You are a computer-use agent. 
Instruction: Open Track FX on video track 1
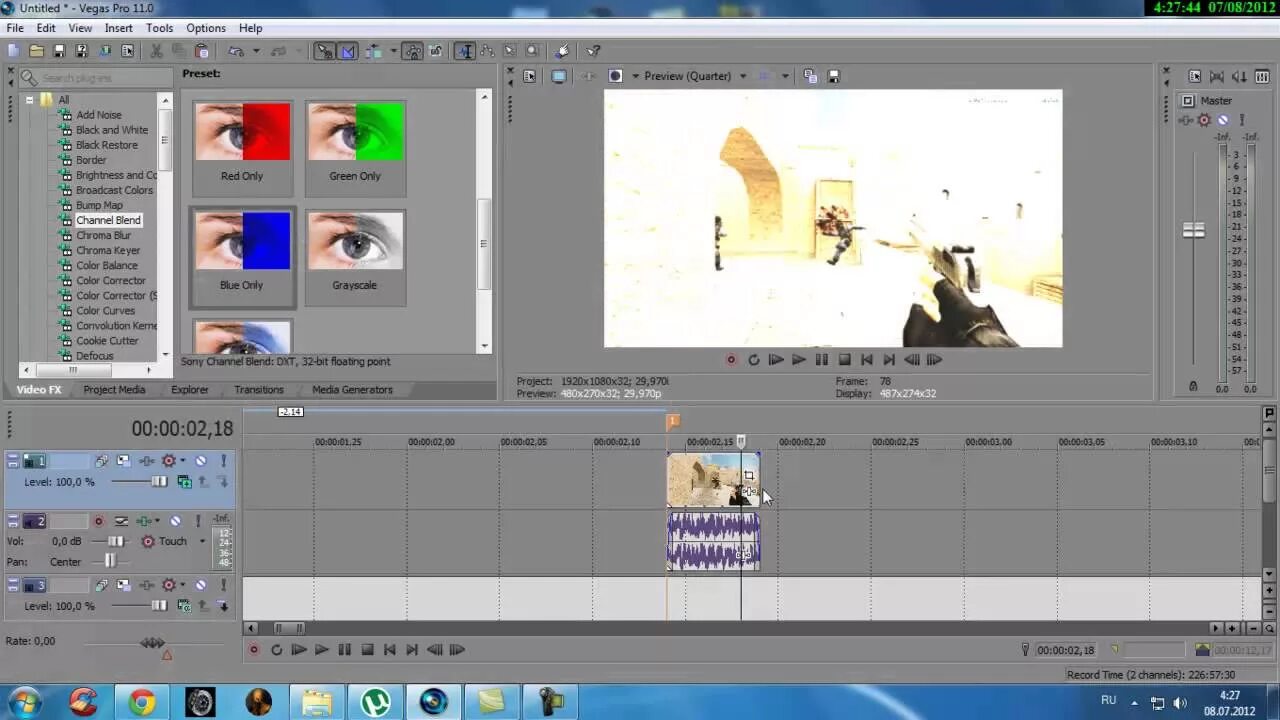click(x=147, y=461)
